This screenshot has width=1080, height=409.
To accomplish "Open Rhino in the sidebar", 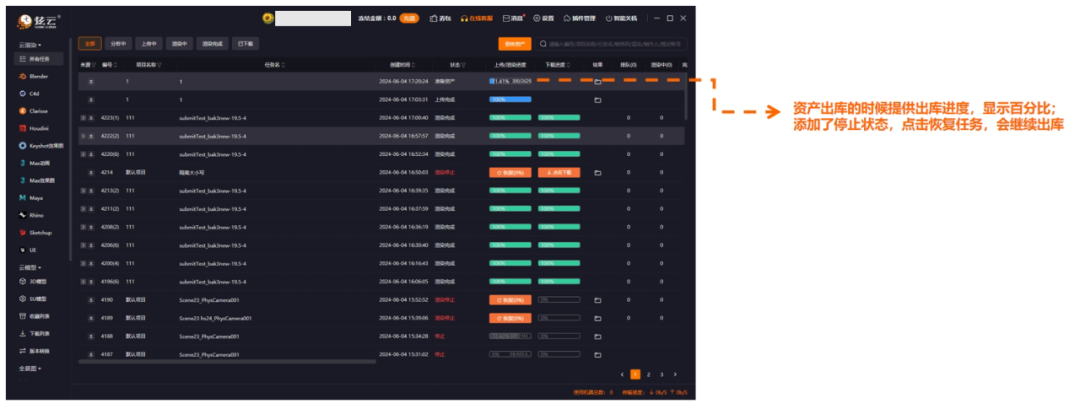I will 31,216.
